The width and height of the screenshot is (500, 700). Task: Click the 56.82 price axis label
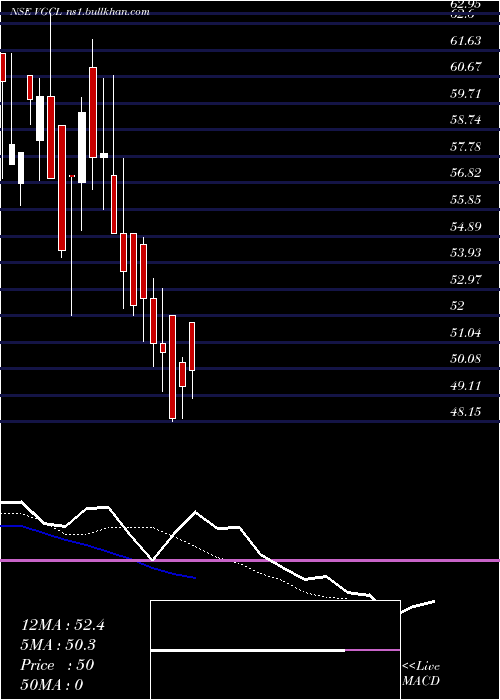466,173
